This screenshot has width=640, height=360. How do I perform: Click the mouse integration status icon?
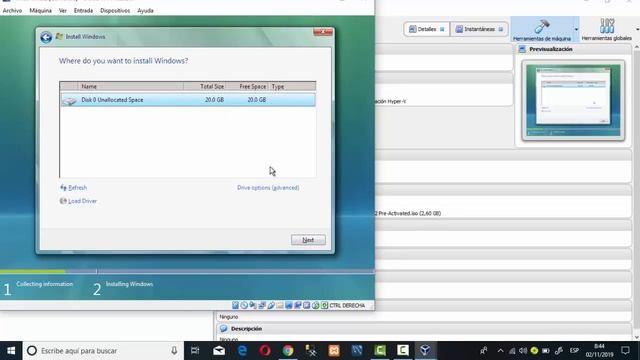tap(316, 305)
